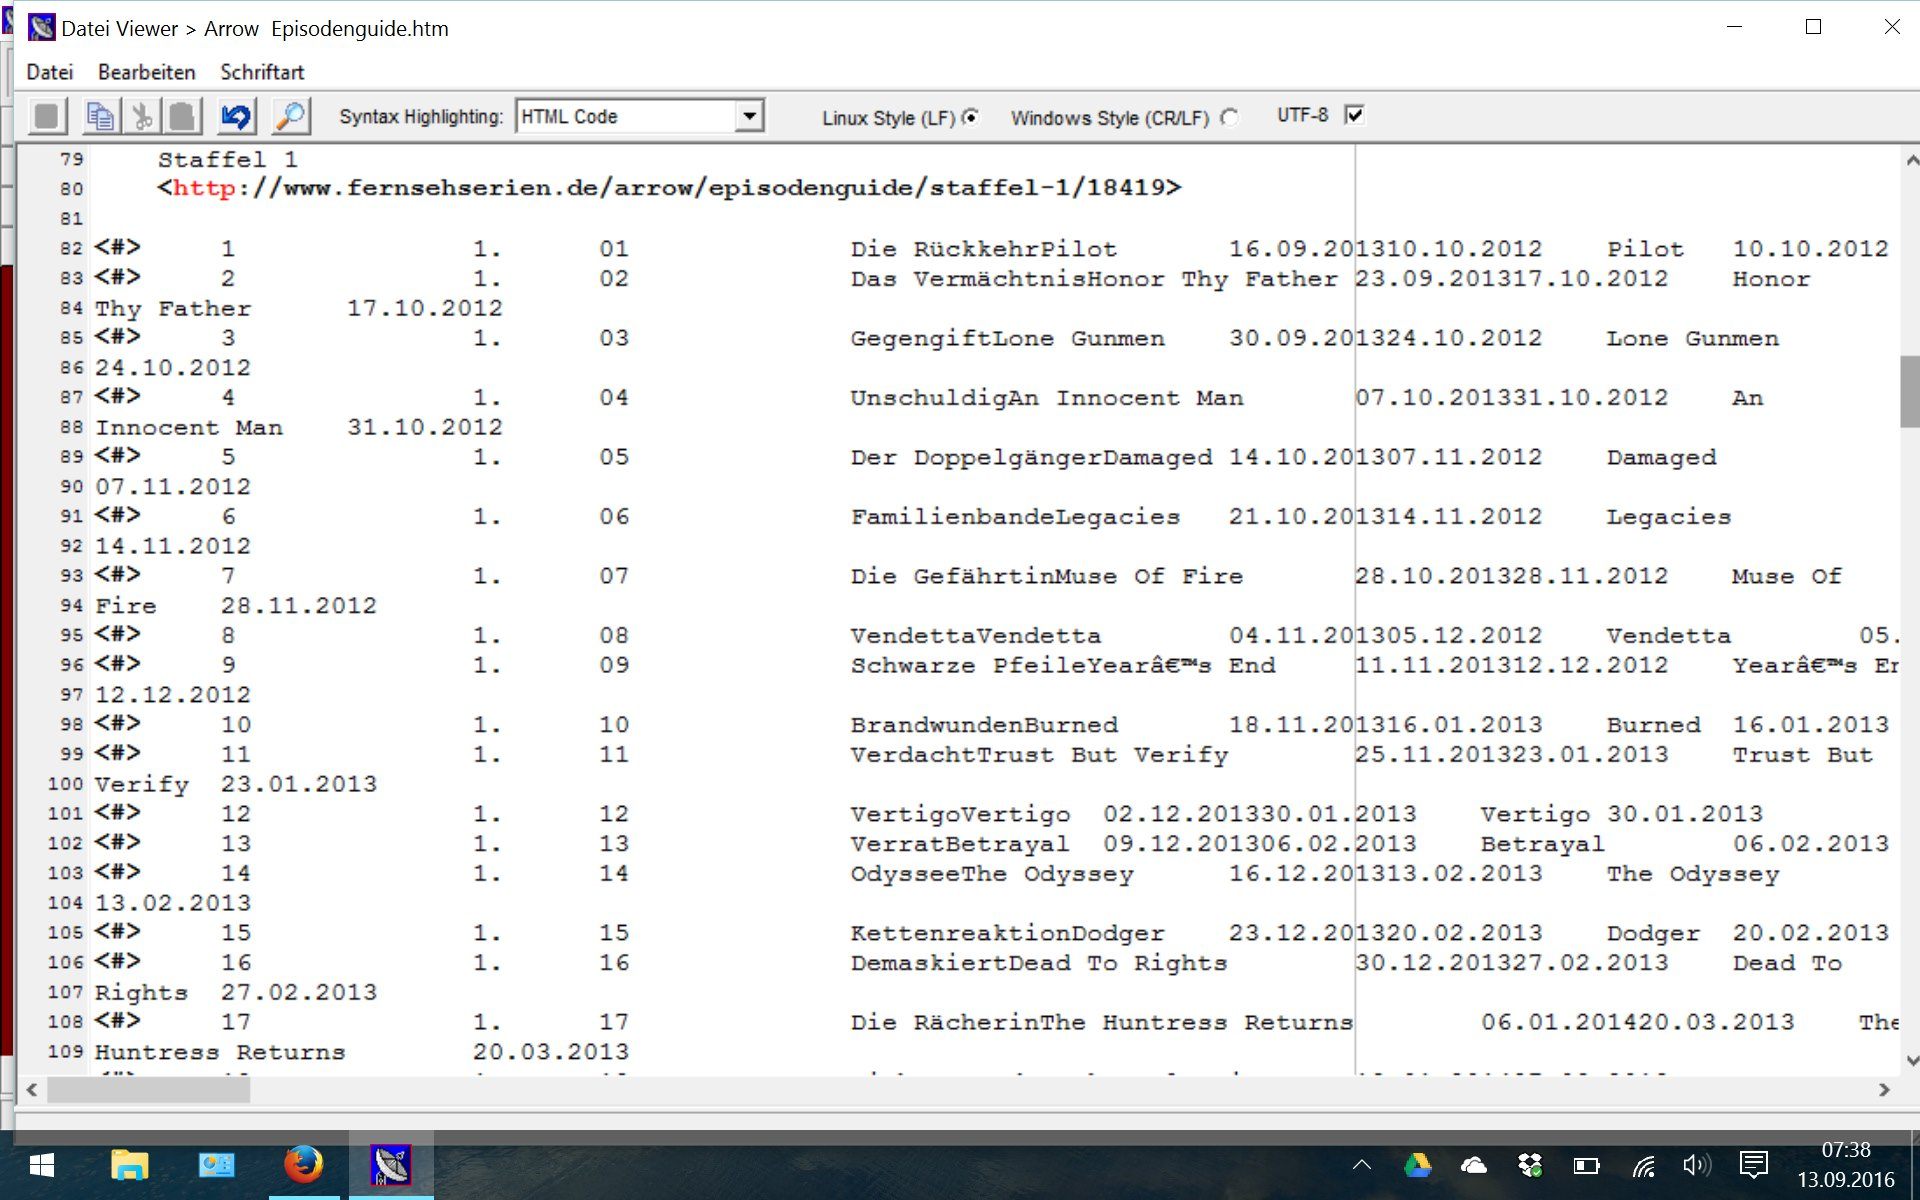This screenshot has height=1200, width=1920.
Task: Click the blue Undo arrow icon
Action: [236, 117]
